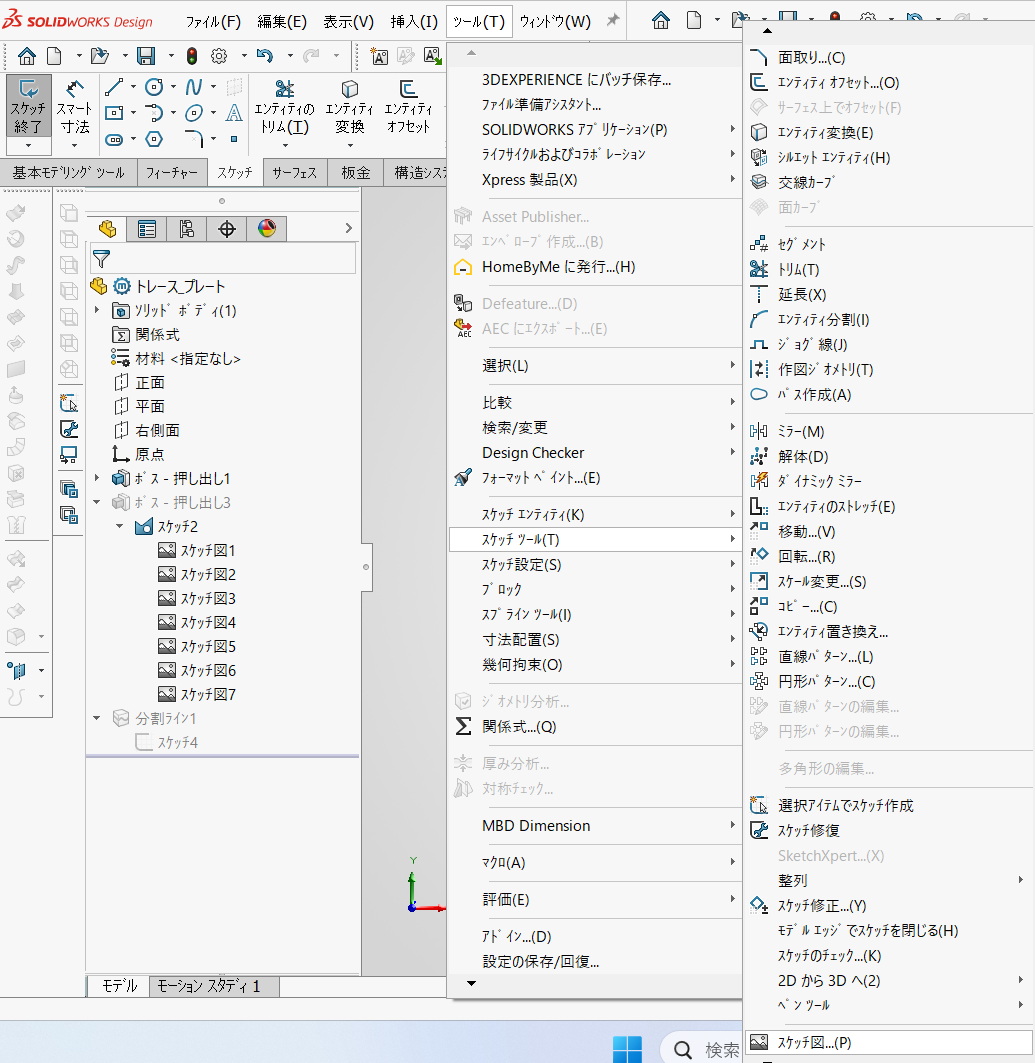Viewport: 1035px width, 1063px height.
Task: Choose 直線パターン...(L) in the submenu
Action: point(888,656)
